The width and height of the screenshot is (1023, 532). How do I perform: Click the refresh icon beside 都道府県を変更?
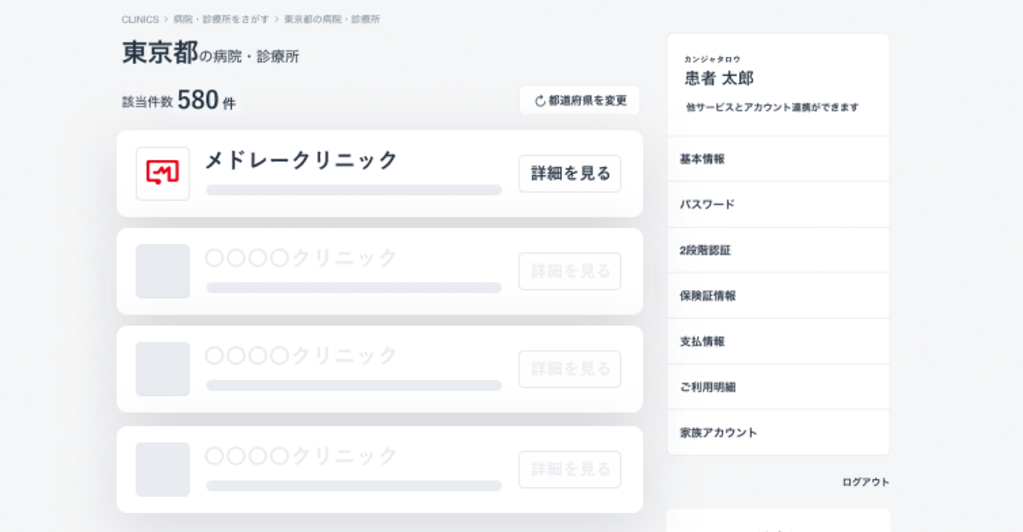tap(540, 101)
